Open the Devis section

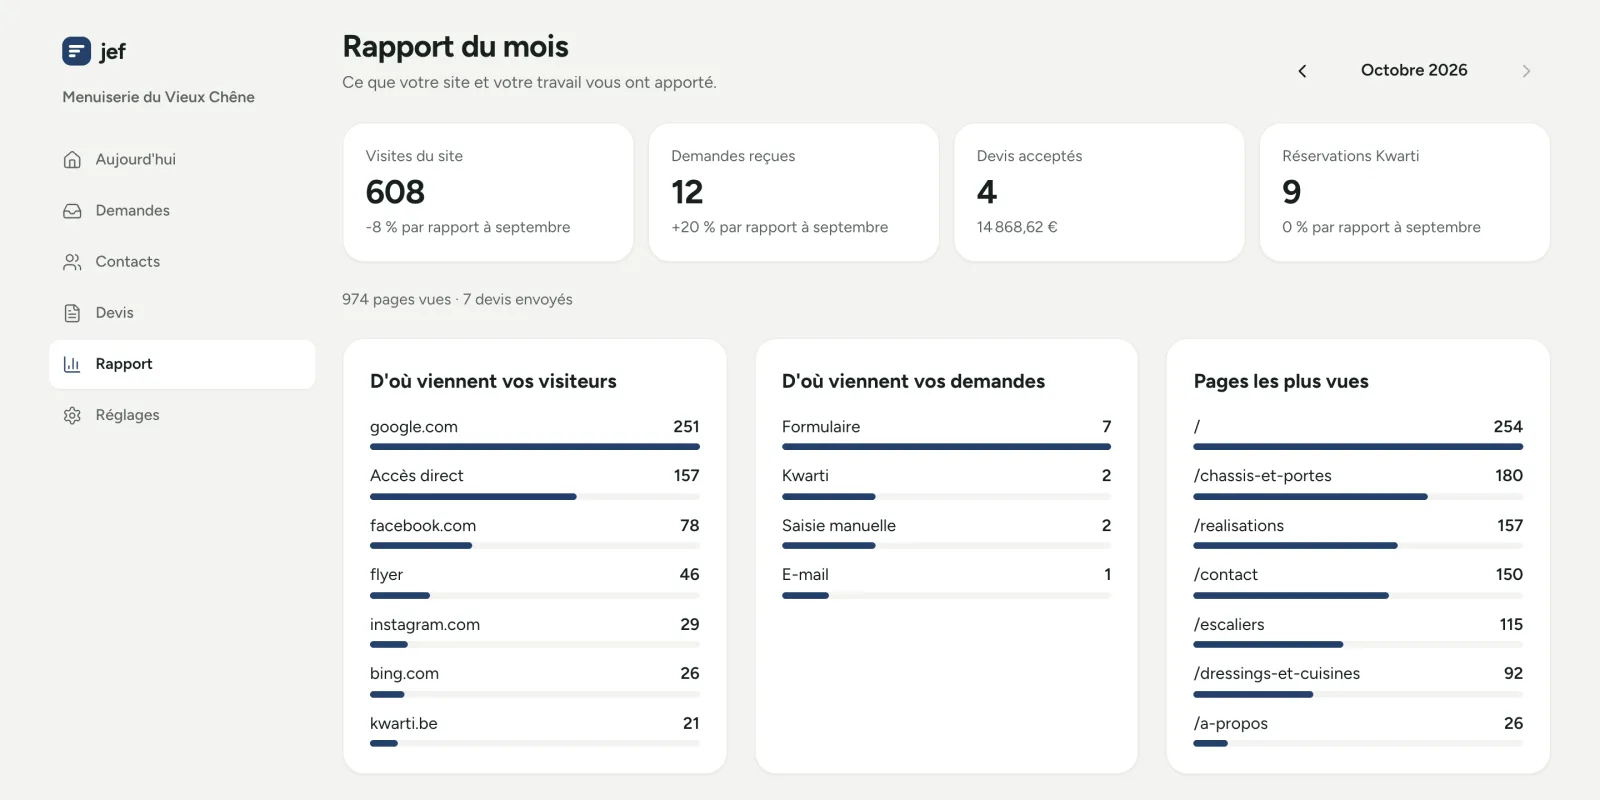(182, 313)
